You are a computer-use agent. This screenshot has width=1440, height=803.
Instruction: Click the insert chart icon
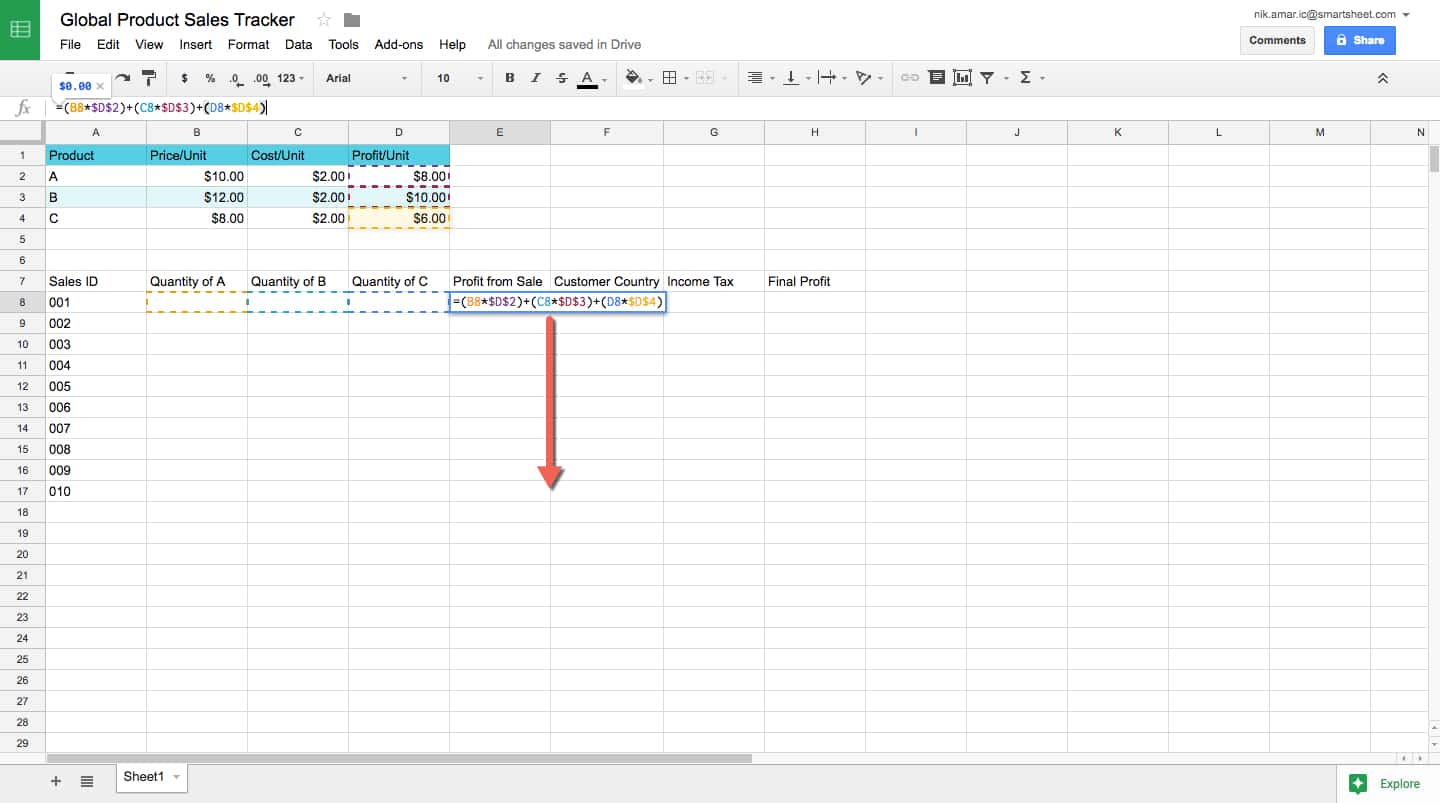coord(962,78)
